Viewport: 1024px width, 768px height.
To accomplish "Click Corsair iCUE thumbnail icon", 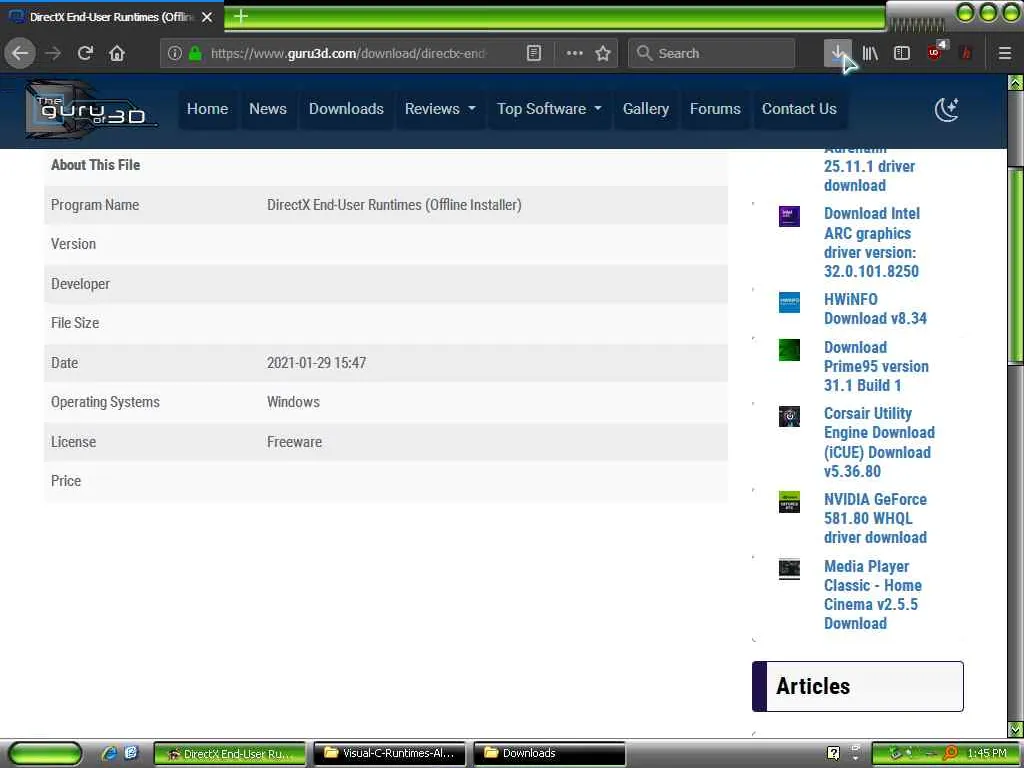I will [x=789, y=416].
